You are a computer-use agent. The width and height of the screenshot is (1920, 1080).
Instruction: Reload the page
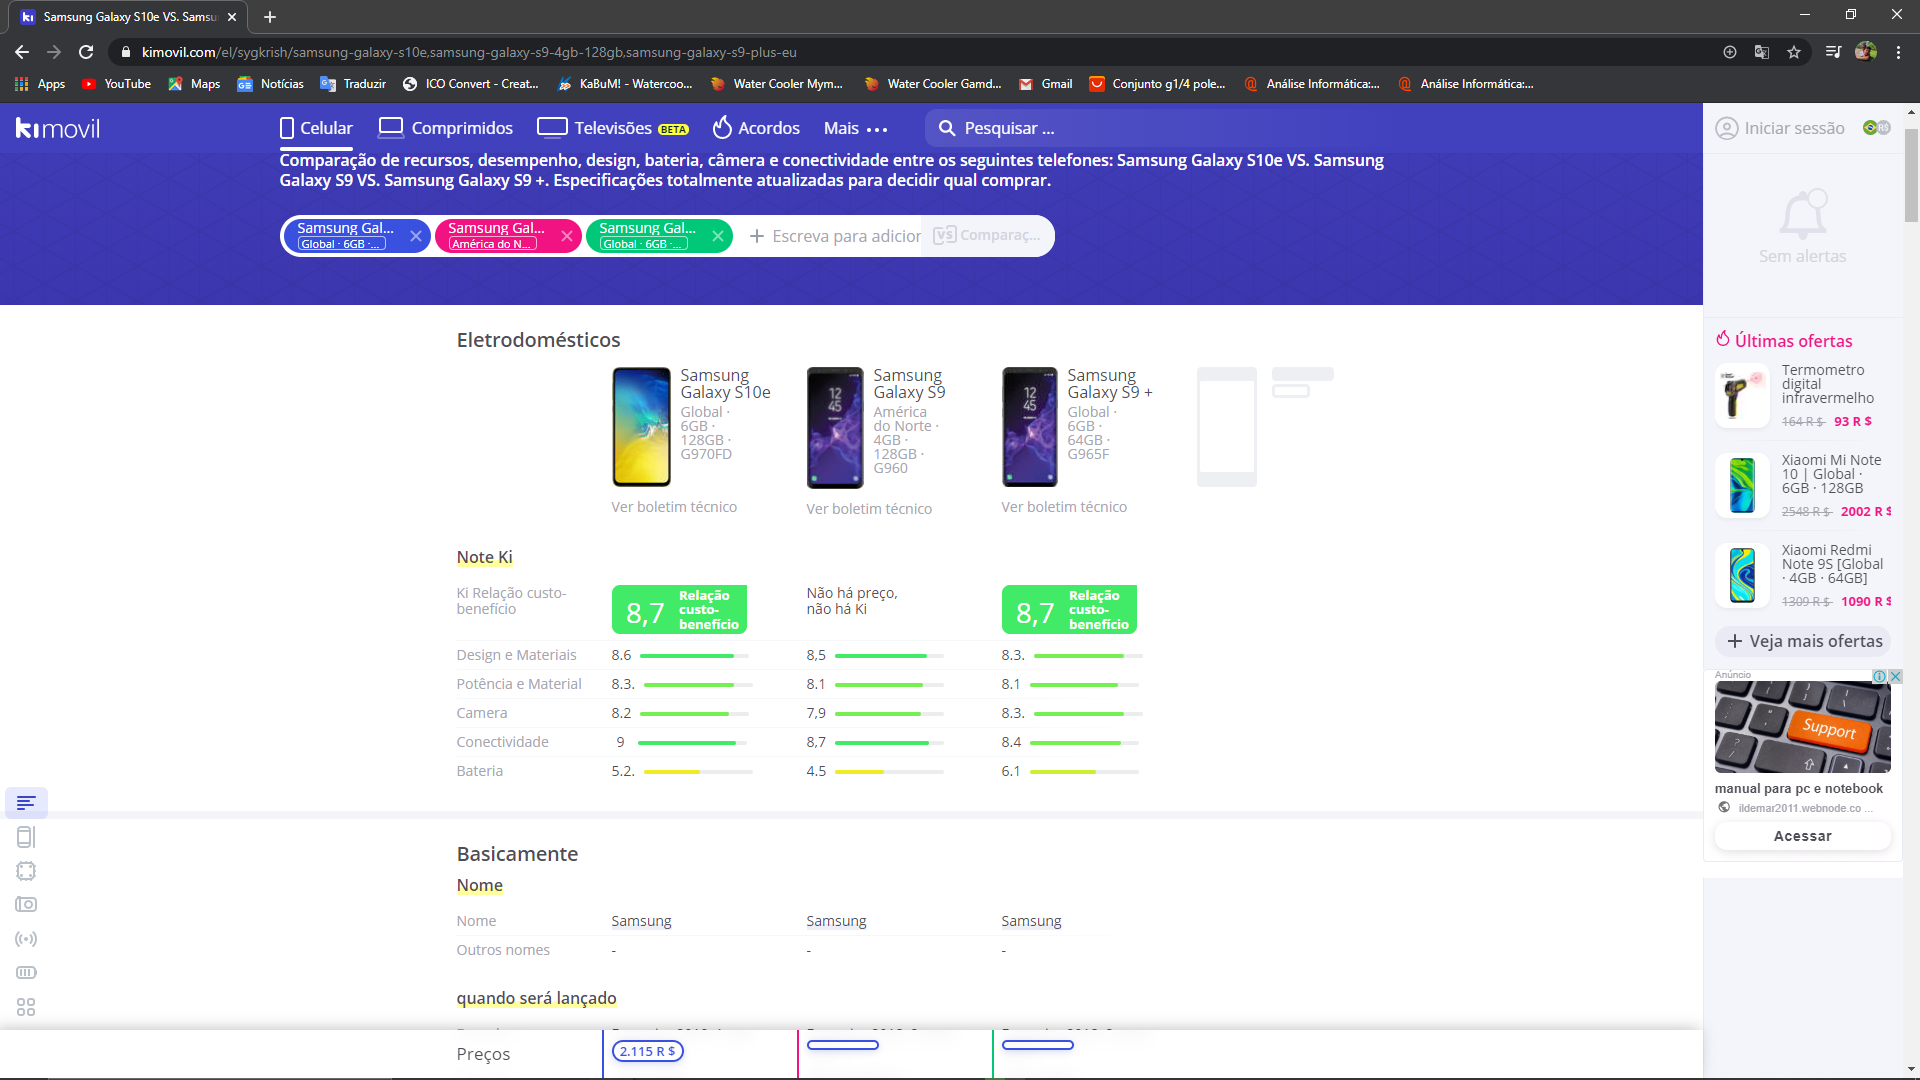click(x=86, y=52)
